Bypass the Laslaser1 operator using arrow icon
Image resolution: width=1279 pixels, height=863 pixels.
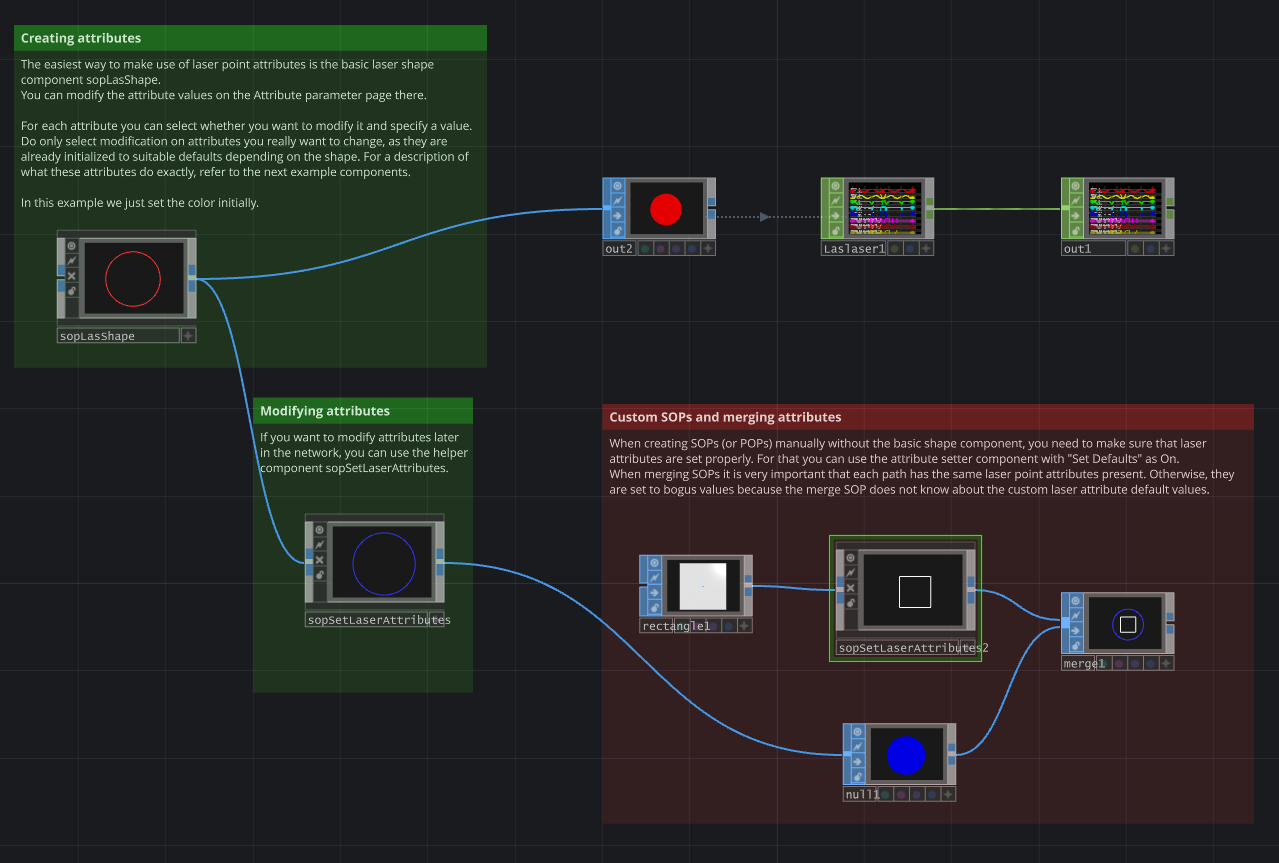point(836,215)
